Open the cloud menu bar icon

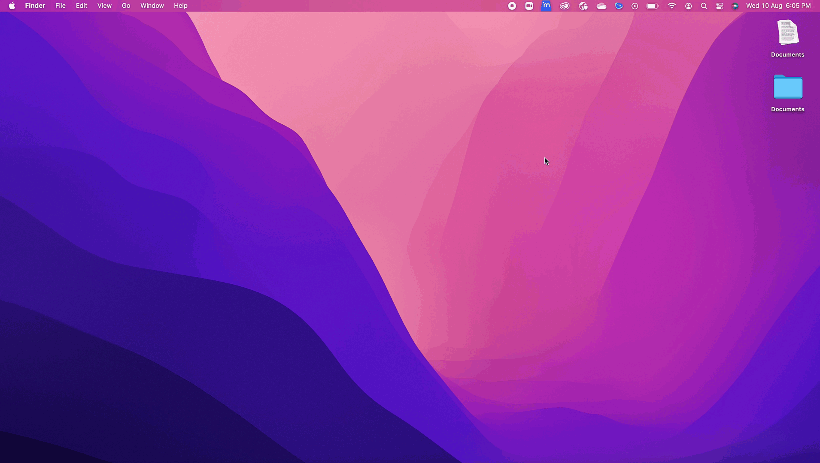601,6
